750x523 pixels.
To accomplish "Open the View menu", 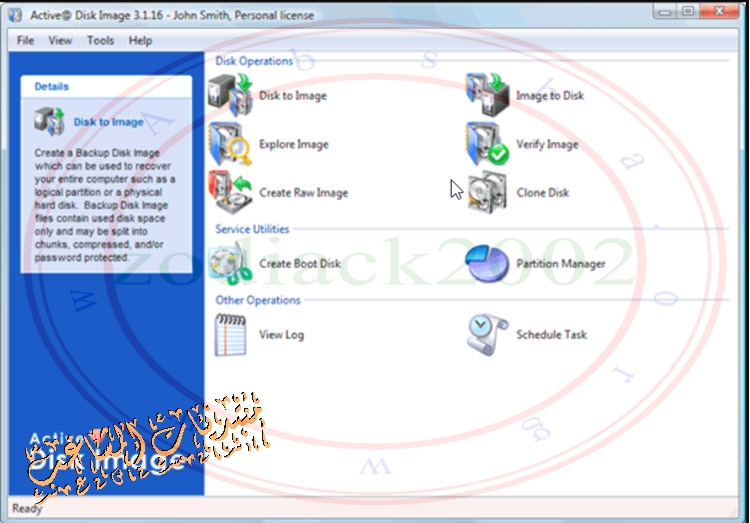I will pos(60,41).
